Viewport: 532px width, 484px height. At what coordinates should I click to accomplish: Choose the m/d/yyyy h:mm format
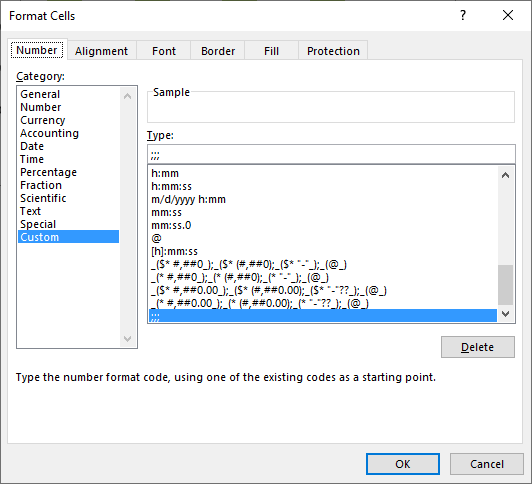pyautogui.click(x=323, y=199)
